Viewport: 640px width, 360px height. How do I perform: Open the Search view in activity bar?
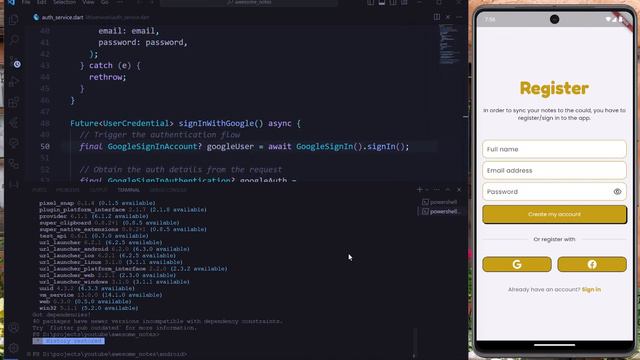[13, 40]
